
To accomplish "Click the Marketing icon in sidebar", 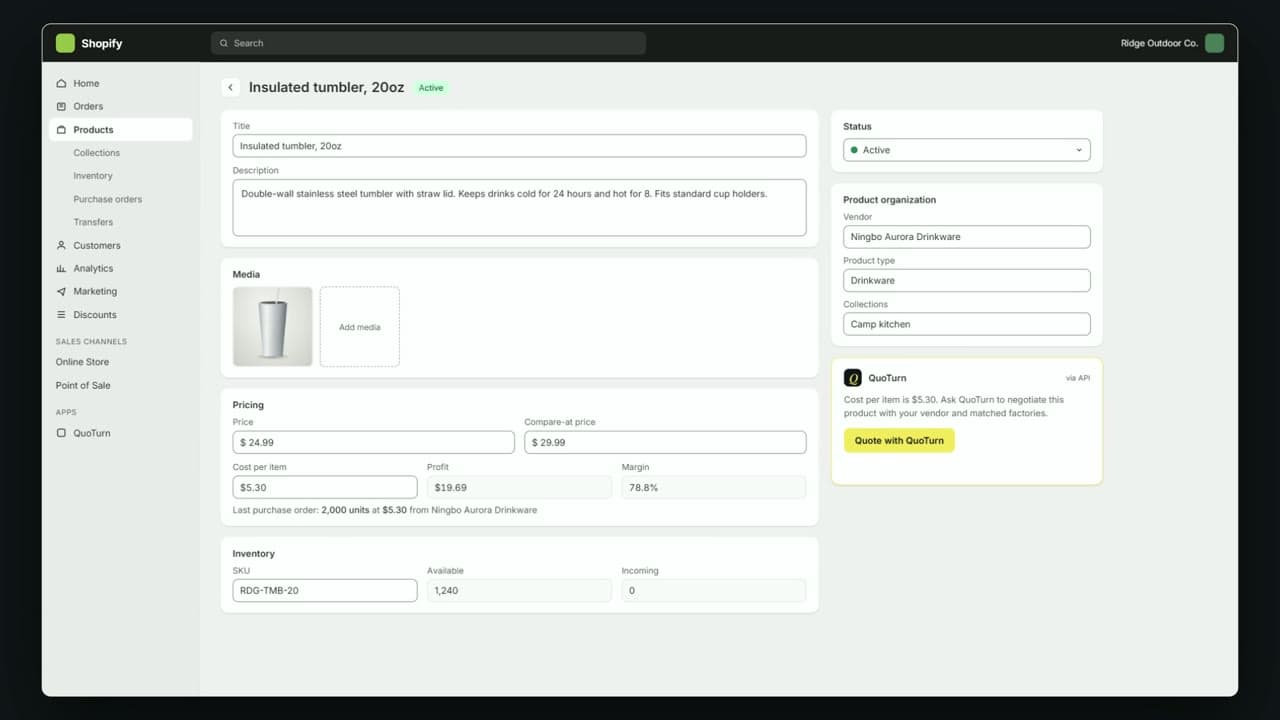I will [62, 291].
